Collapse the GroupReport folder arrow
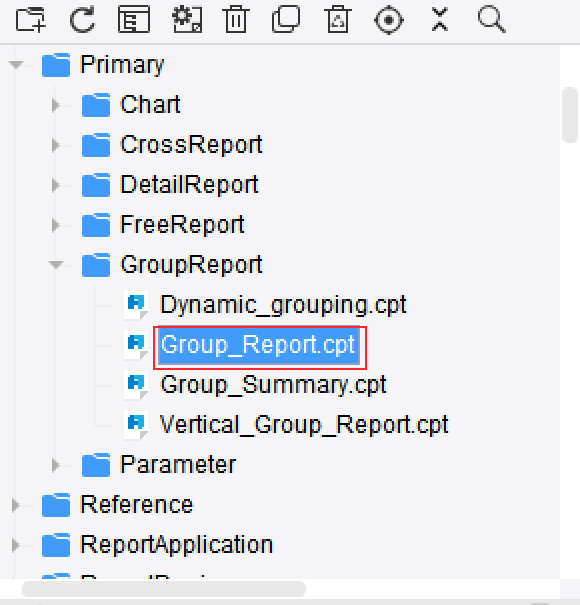Image resolution: width=580 pixels, height=605 pixels. coord(56,264)
